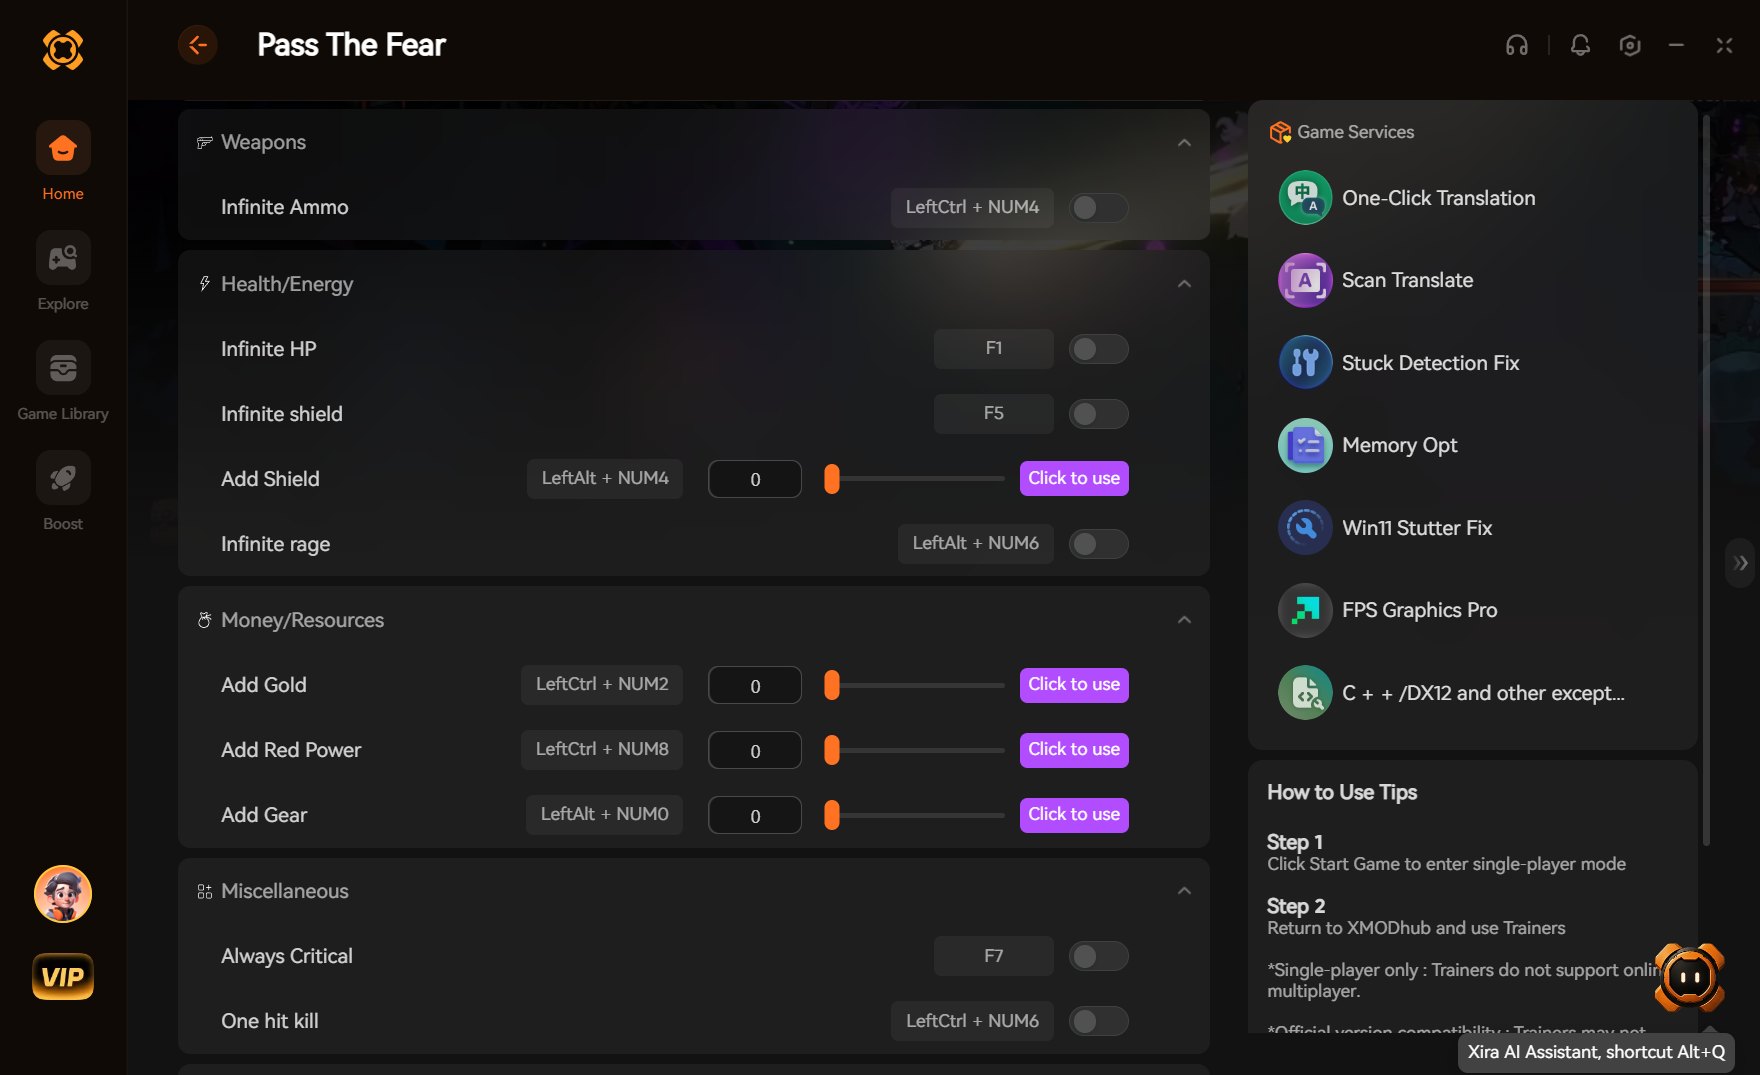This screenshot has height=1075, width=1760.
Task: Select Scan Translate service
Action: 1407,280
